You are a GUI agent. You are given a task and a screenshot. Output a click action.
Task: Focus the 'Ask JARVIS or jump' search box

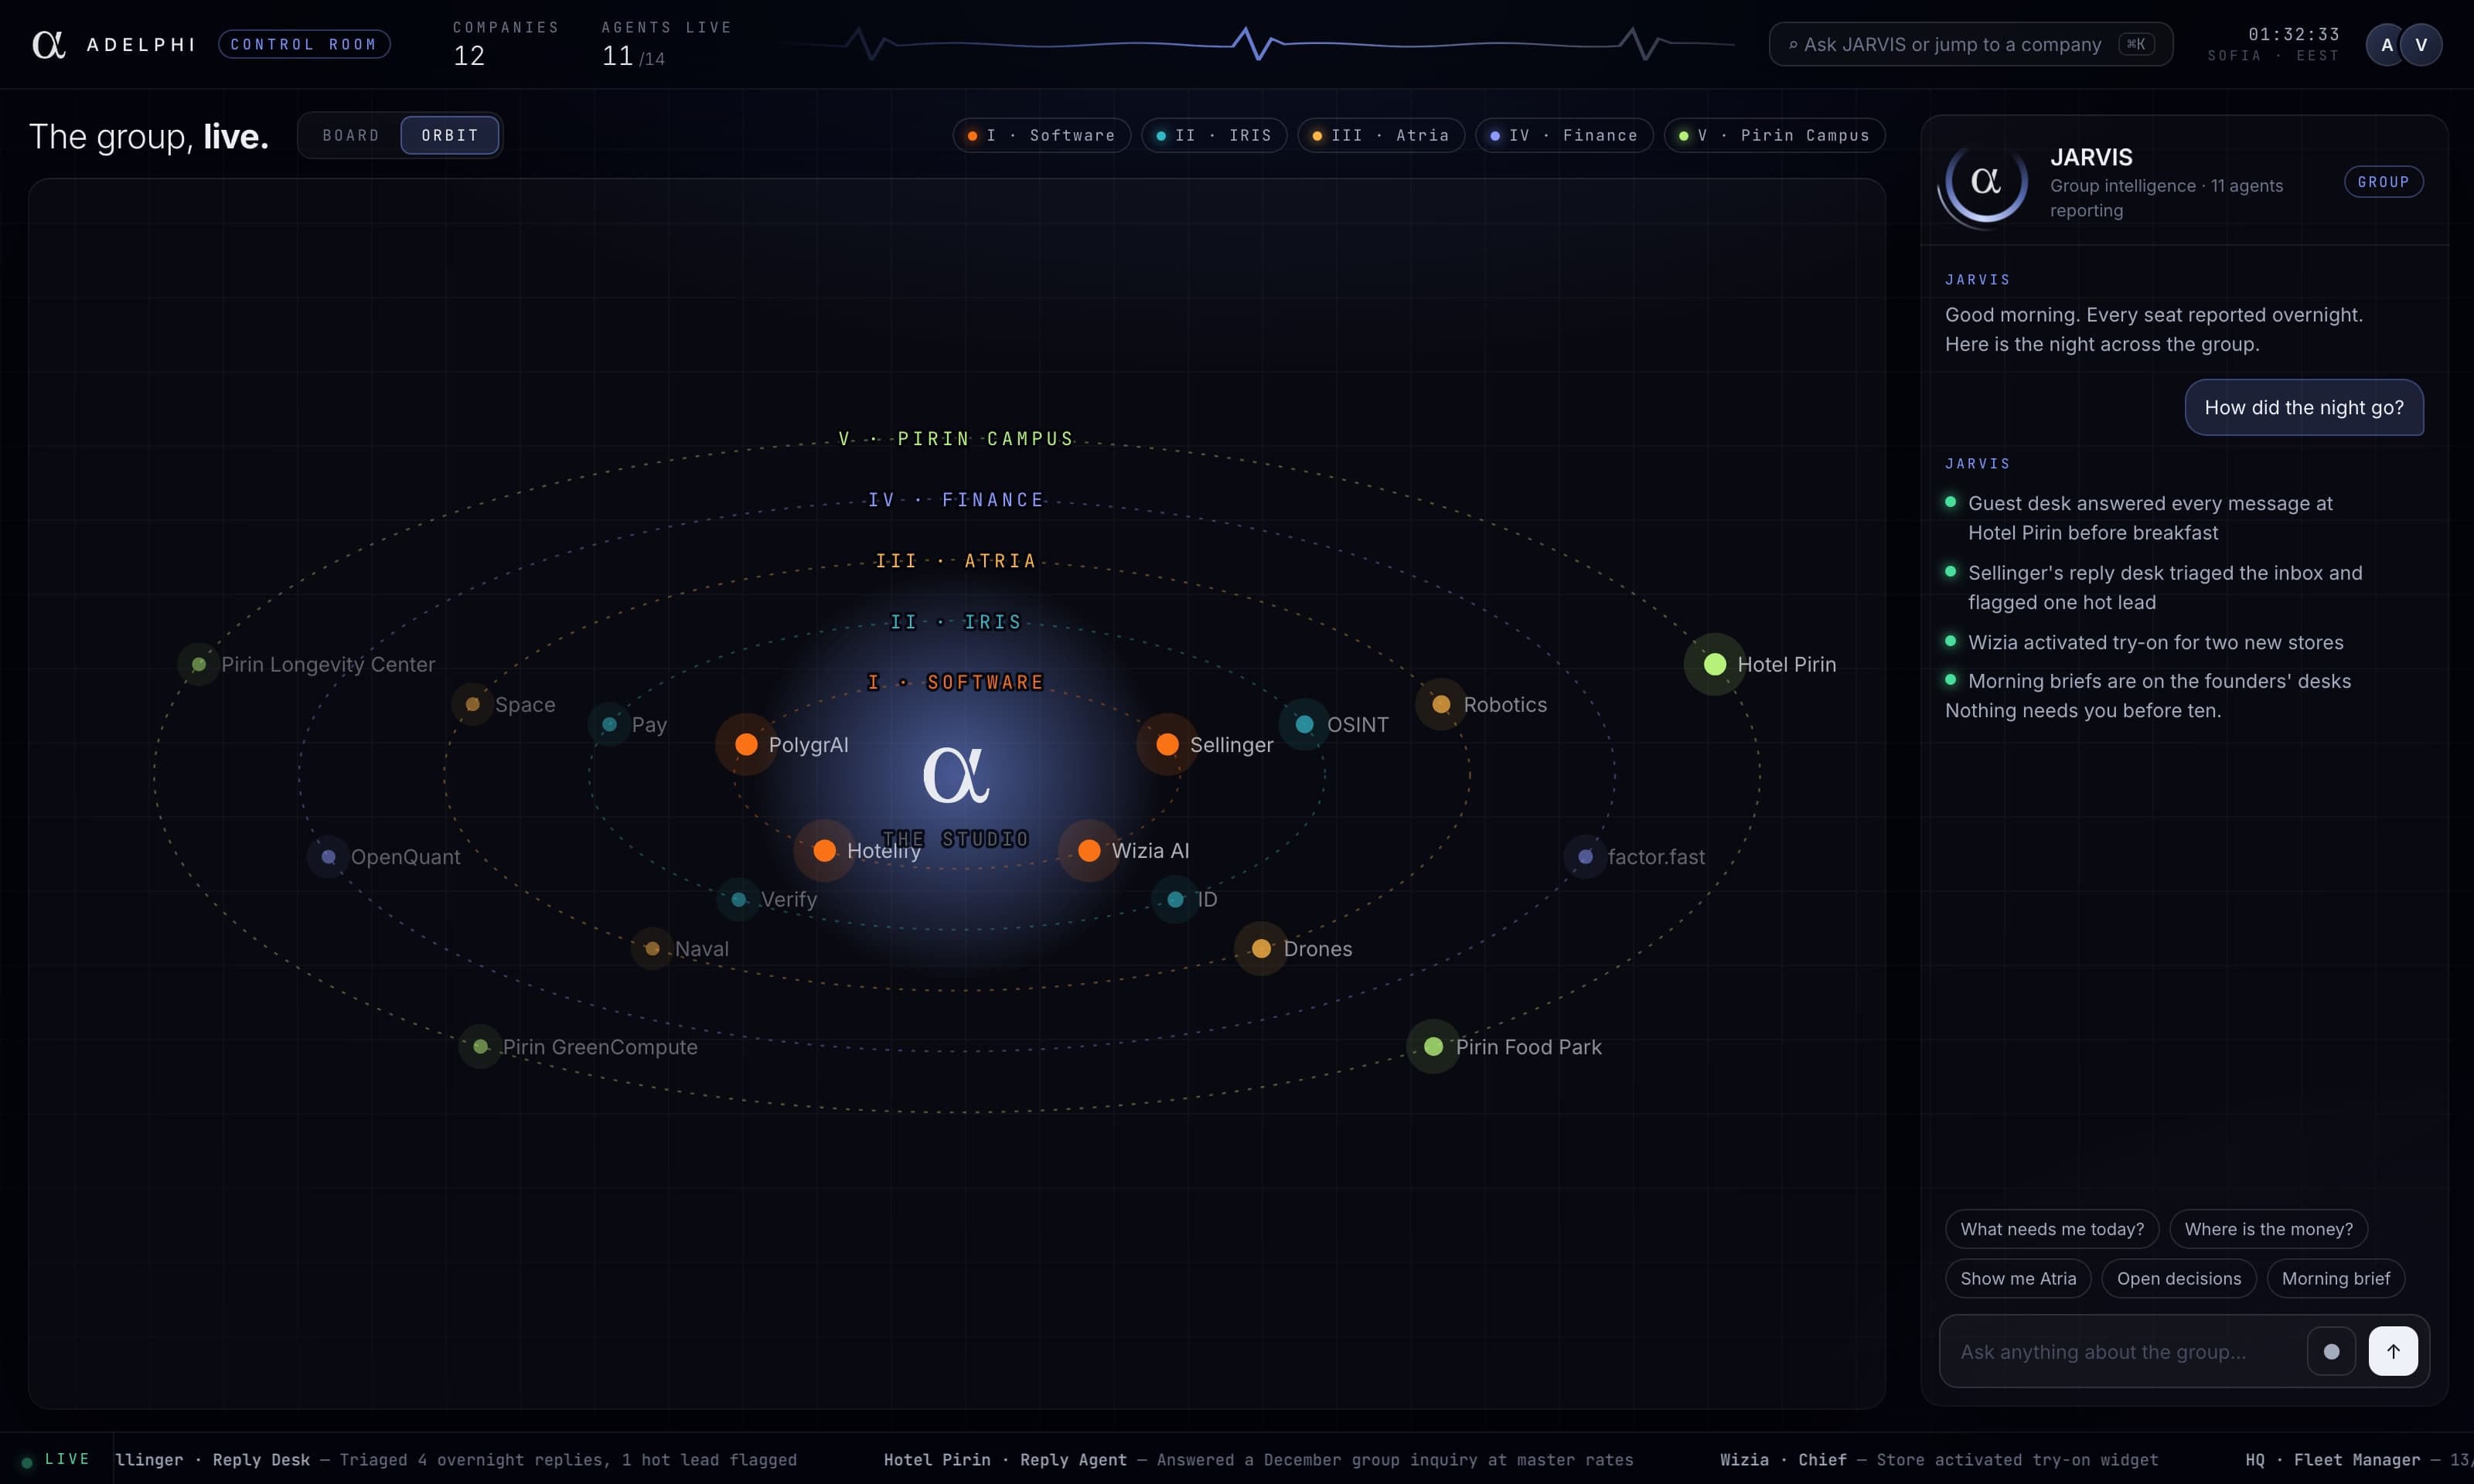tap(1970, 44)
